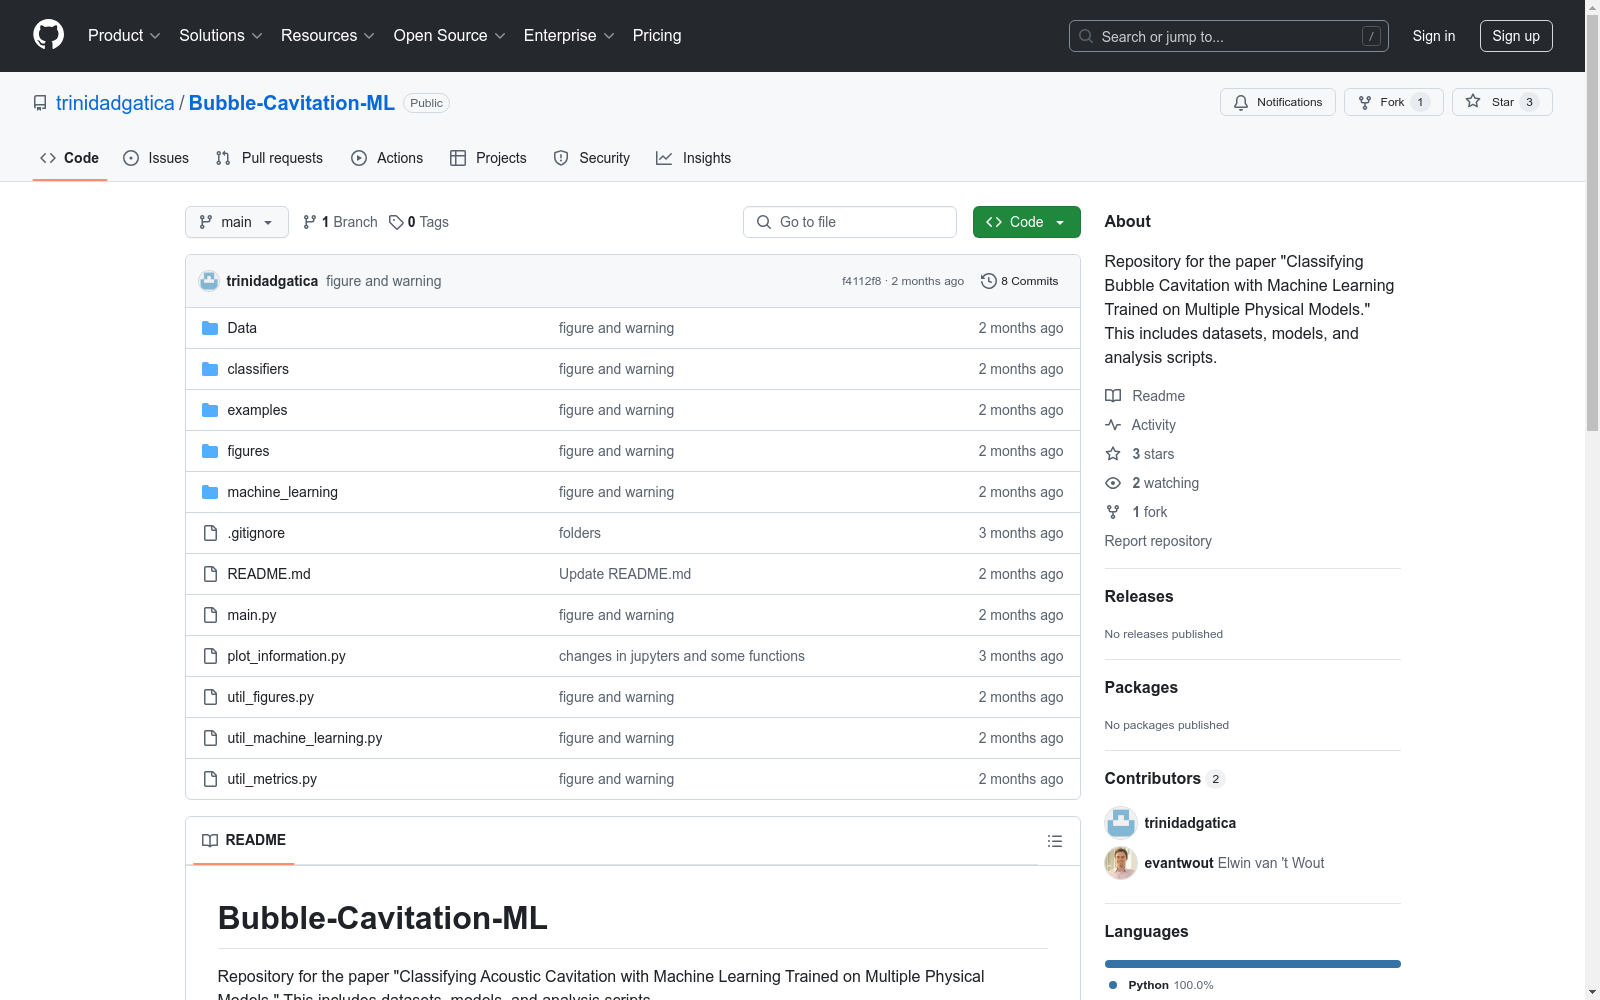1600x1000 pixels.
Task: Click the Activity pulse icon
Action: pos(1113,425)
